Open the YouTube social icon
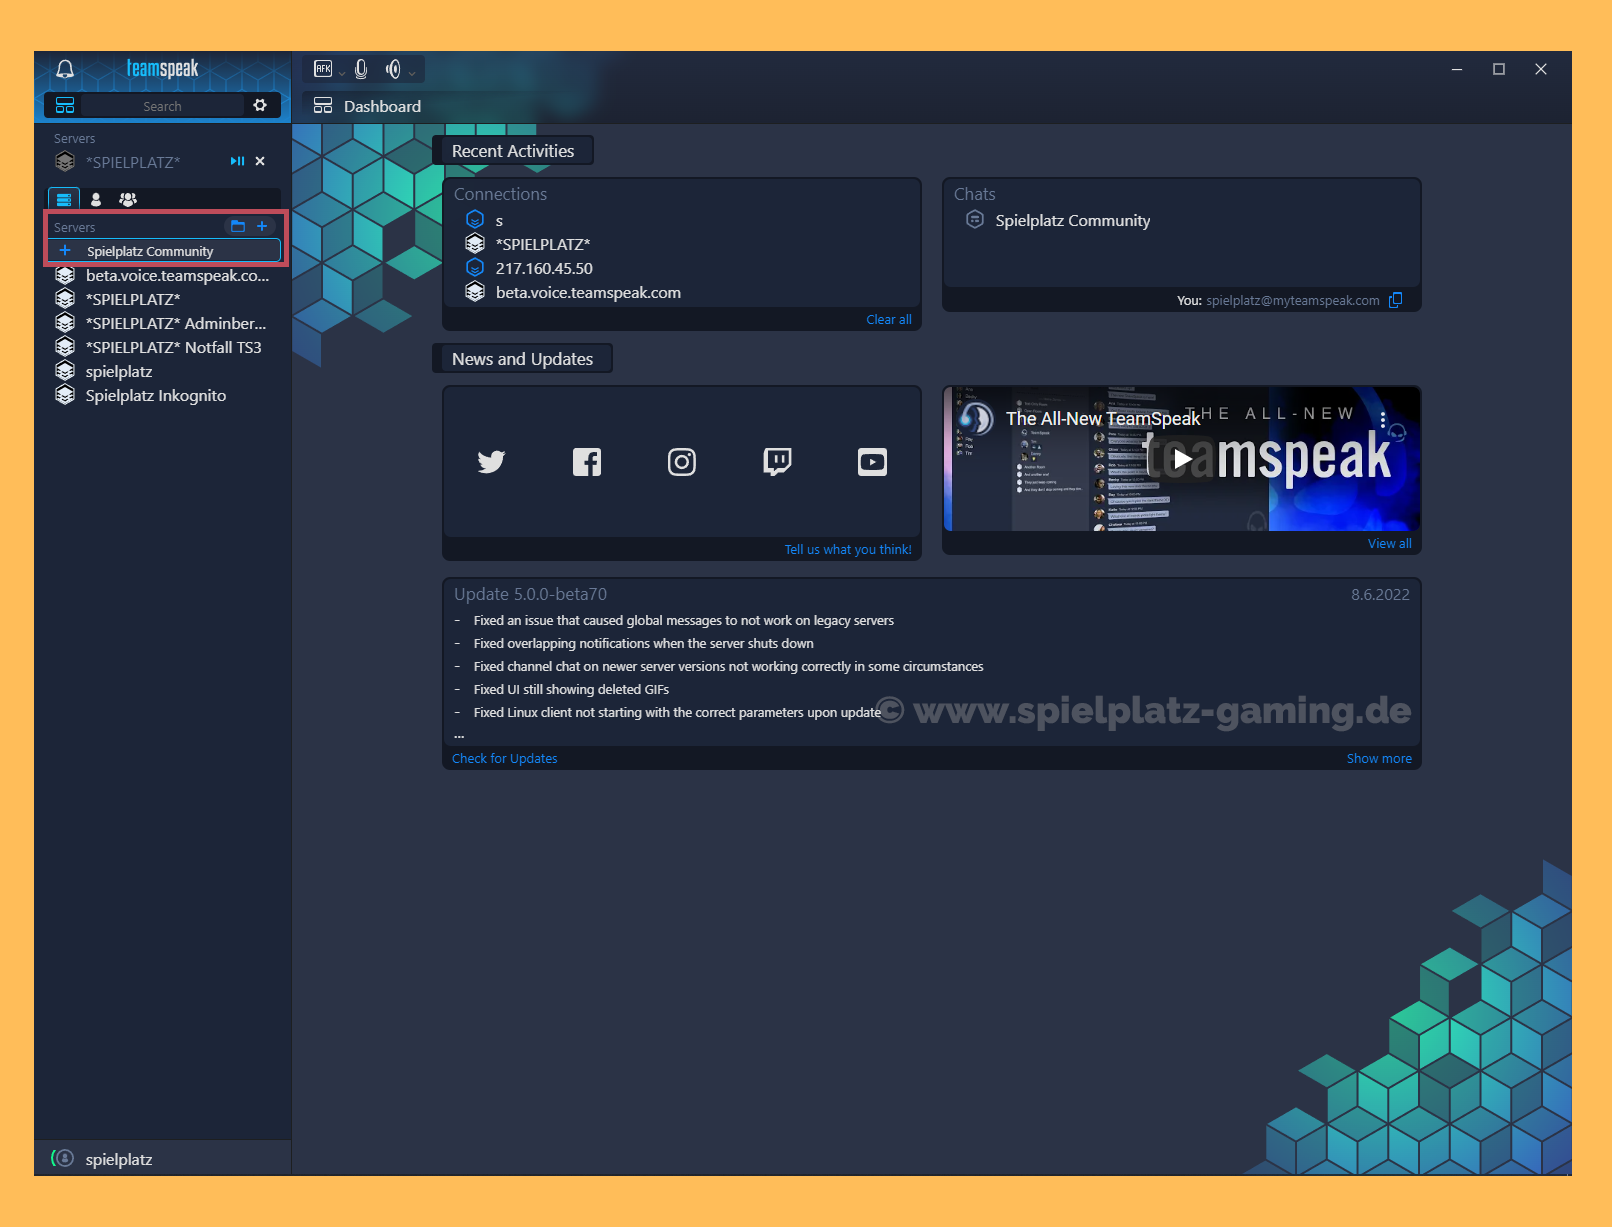 click(x=872, y=462)
